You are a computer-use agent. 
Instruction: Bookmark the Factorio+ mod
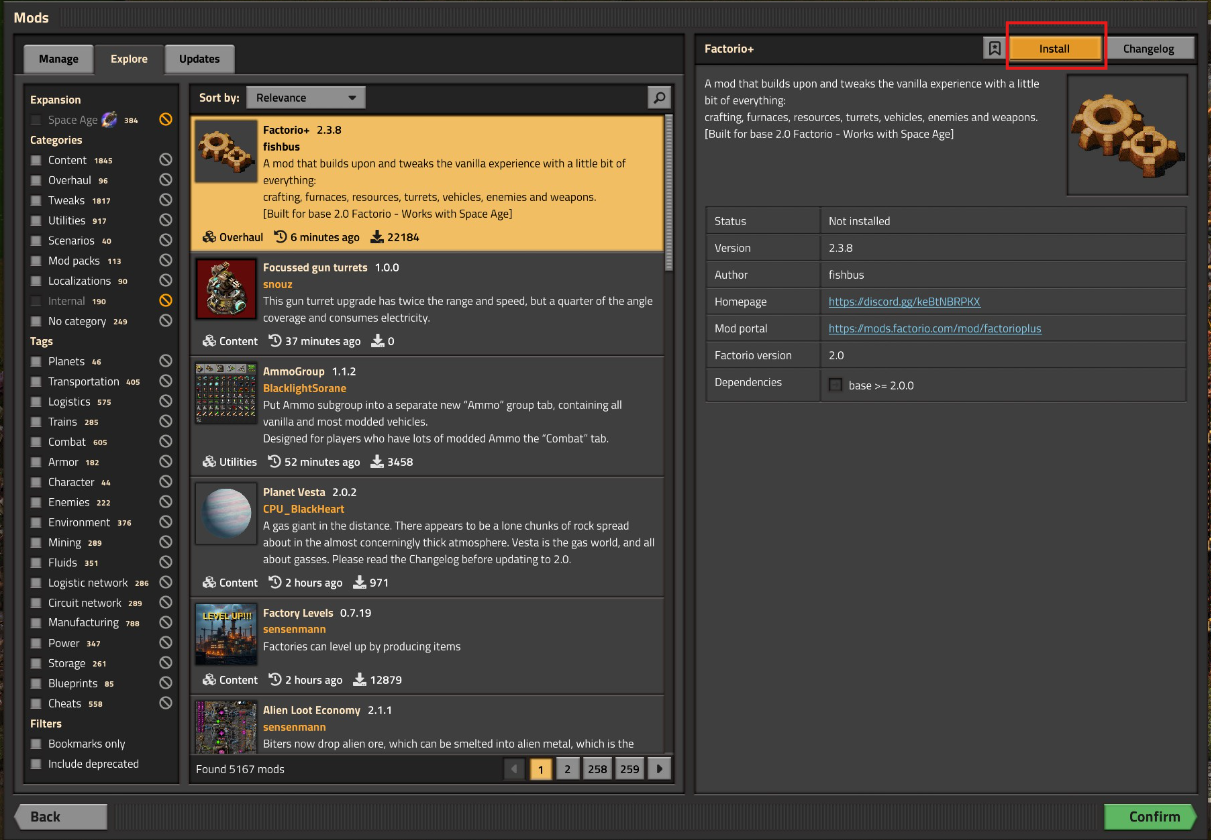tap(994, 48)
